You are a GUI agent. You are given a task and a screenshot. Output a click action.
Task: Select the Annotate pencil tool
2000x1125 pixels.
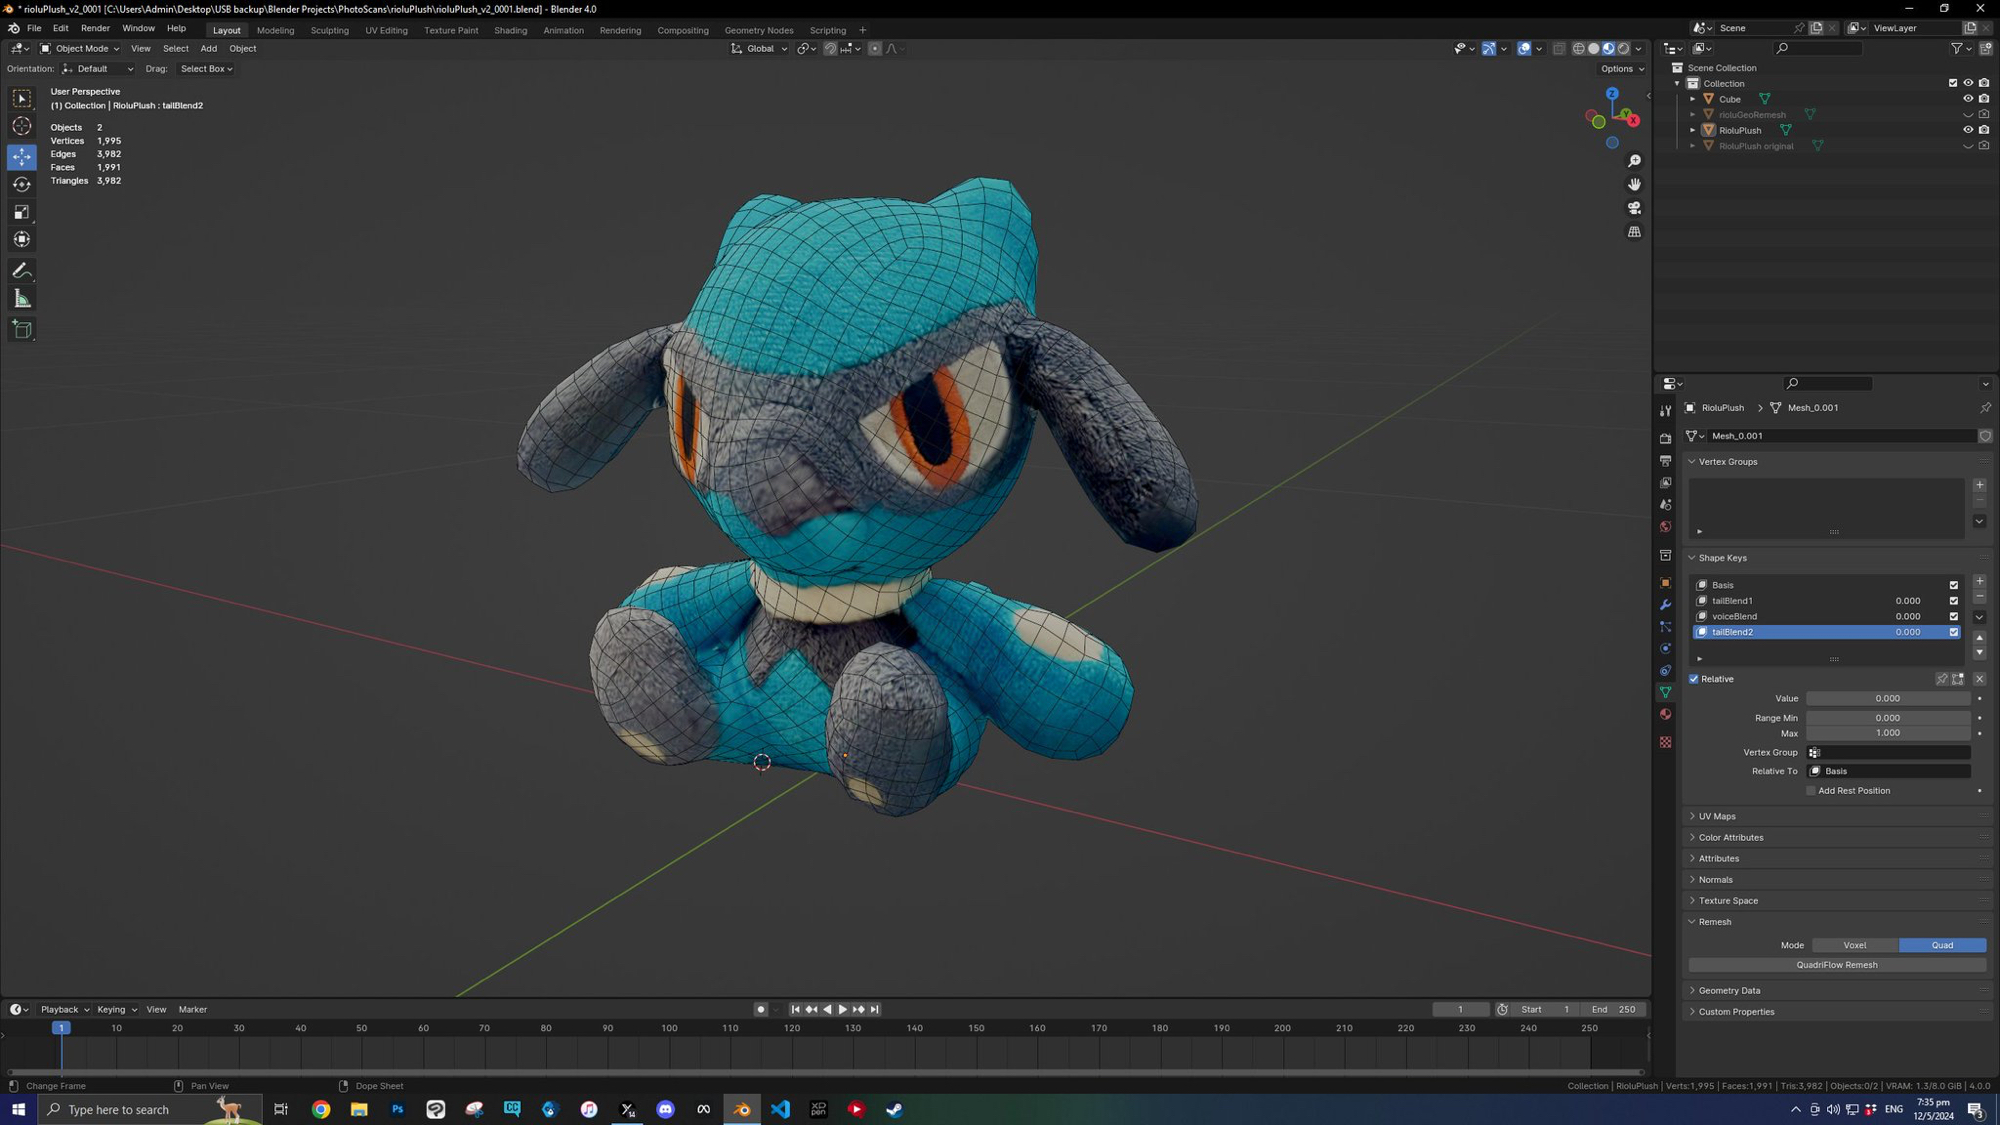pyautogui.click(x=21, y=271)
